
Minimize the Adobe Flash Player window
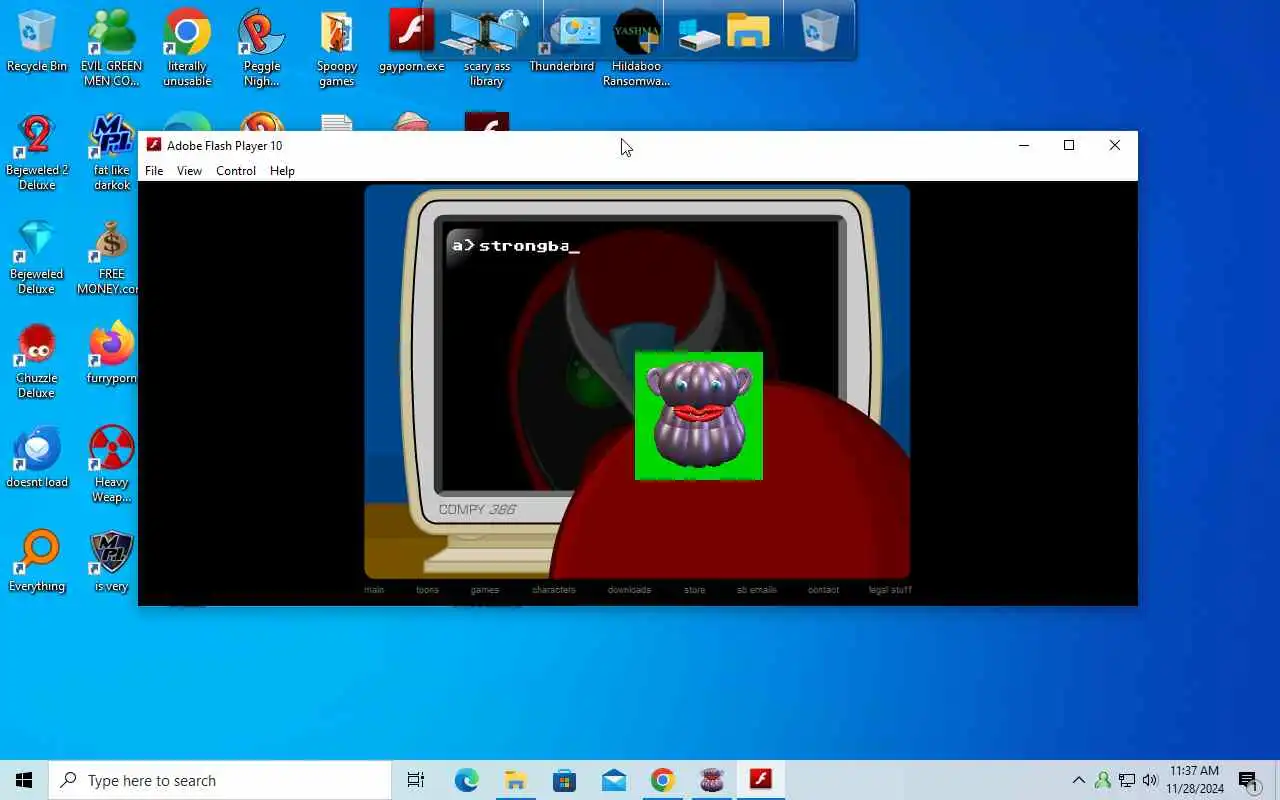click(1023, 145)
